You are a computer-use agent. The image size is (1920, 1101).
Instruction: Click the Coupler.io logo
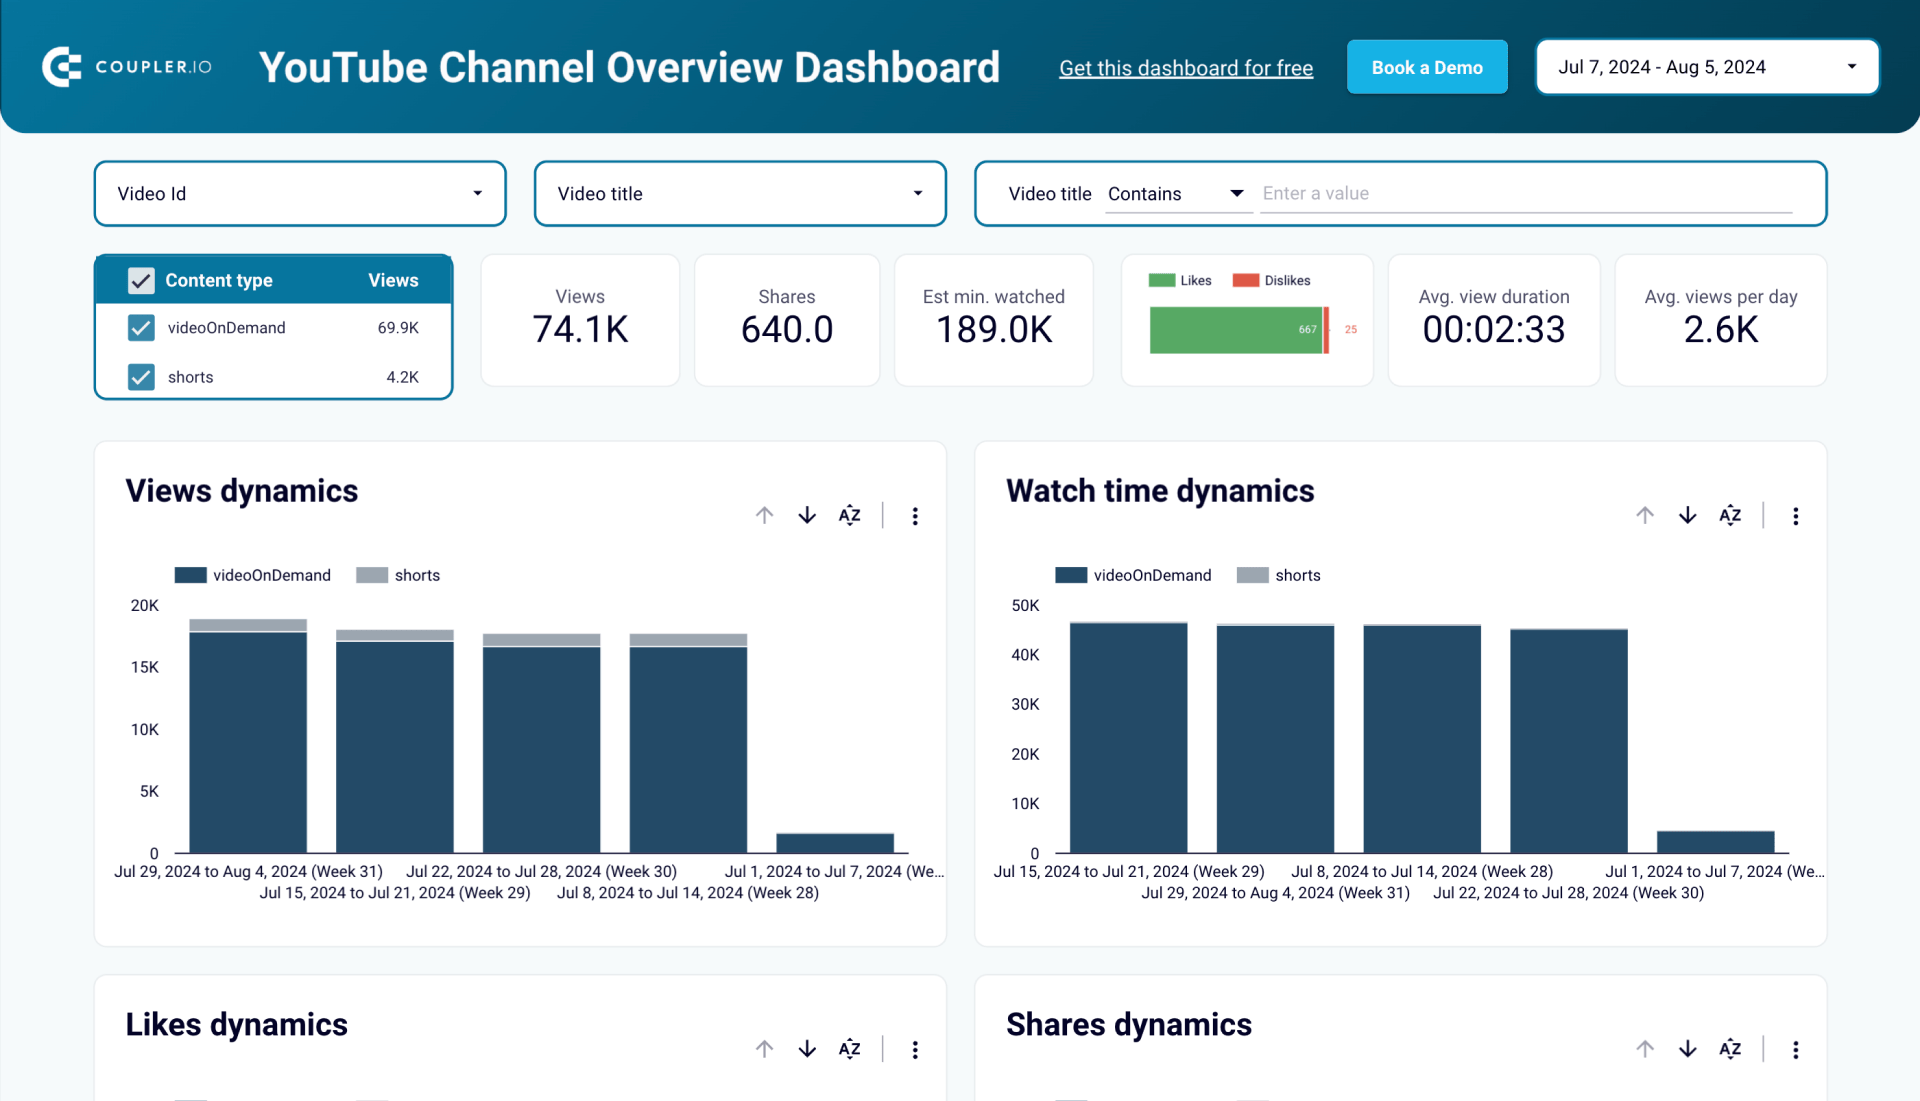click(127, 67)
